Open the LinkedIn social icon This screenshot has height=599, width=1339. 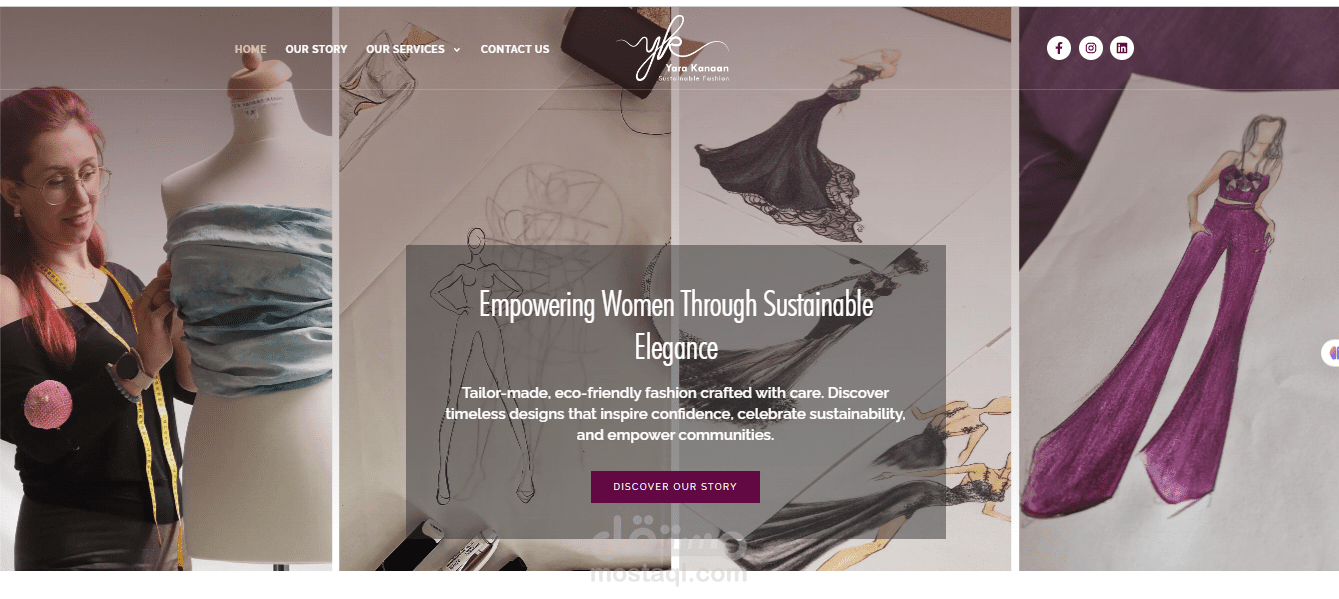click(x=1122, y=48)
